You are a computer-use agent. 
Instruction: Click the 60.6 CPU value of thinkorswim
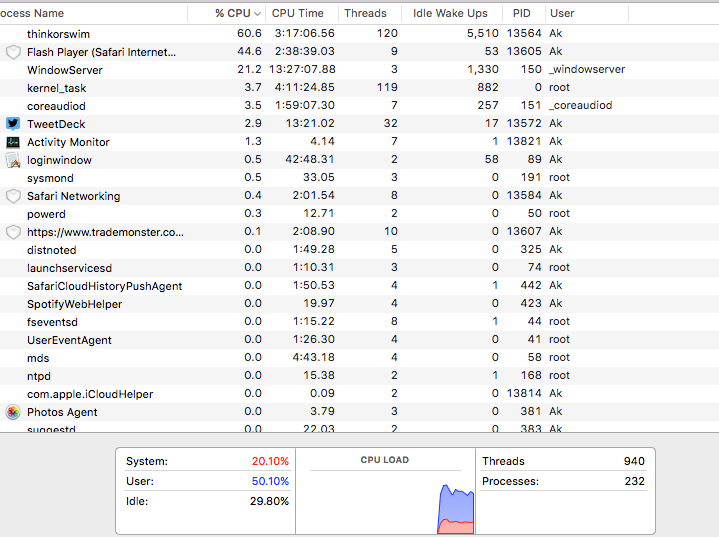tap(249, 33)
